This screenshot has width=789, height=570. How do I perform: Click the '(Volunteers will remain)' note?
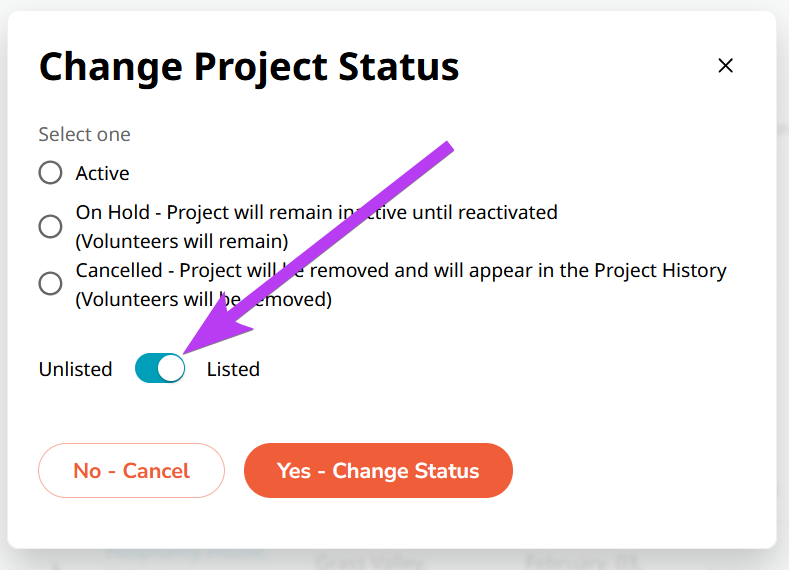pyautogui.click(x=182, y=241)
